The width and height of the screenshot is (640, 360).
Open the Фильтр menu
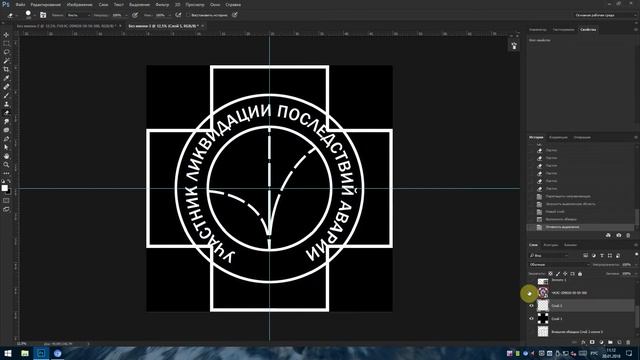click(x=162, y=4)
